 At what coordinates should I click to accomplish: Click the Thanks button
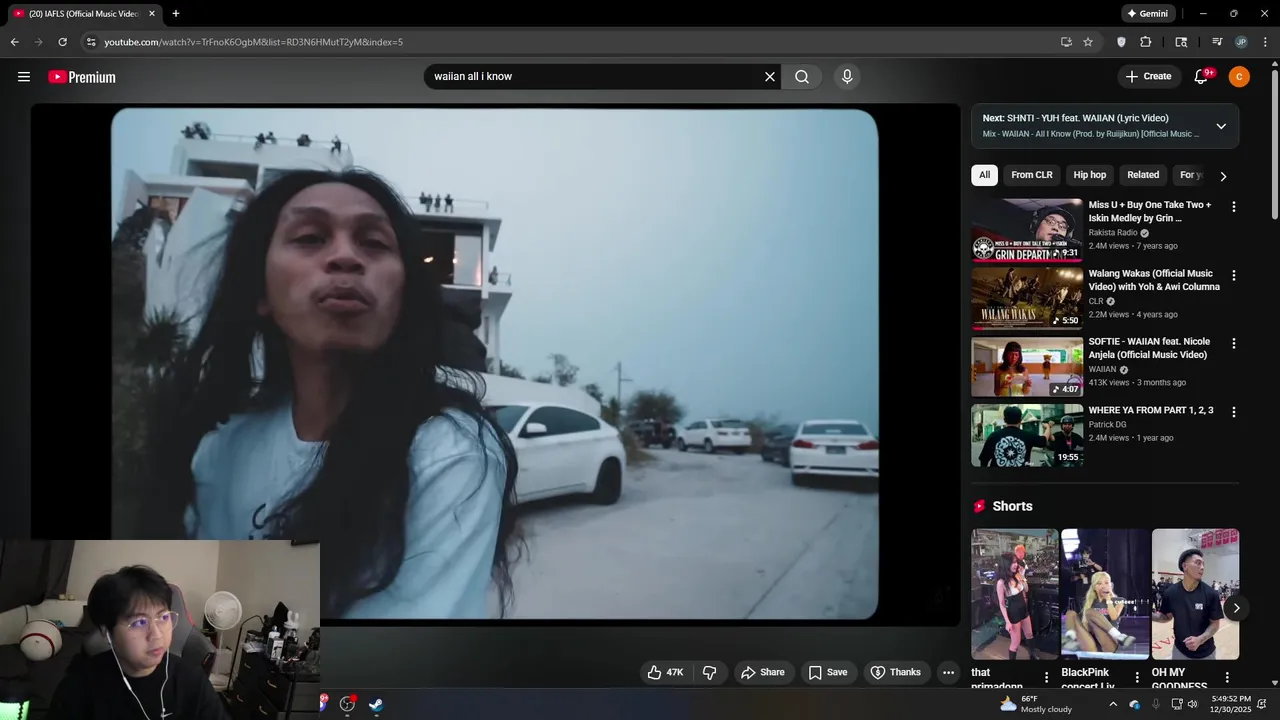[896, 672]
